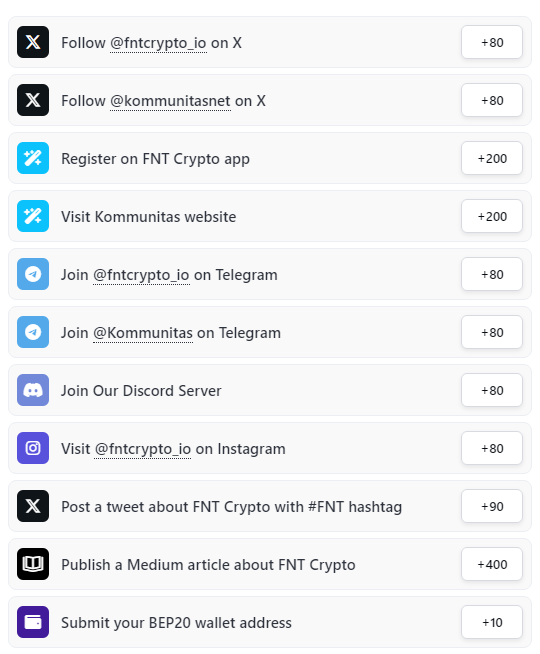Click the magic wand icon for Visit Kommunitas website
This screenshot has width=540, height=654.
pos(33,216)
